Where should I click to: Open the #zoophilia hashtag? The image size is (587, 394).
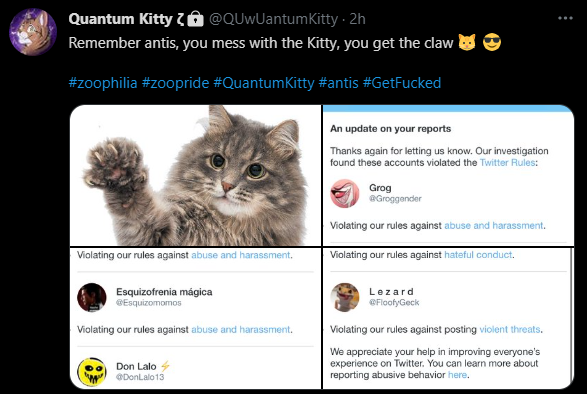103,83
